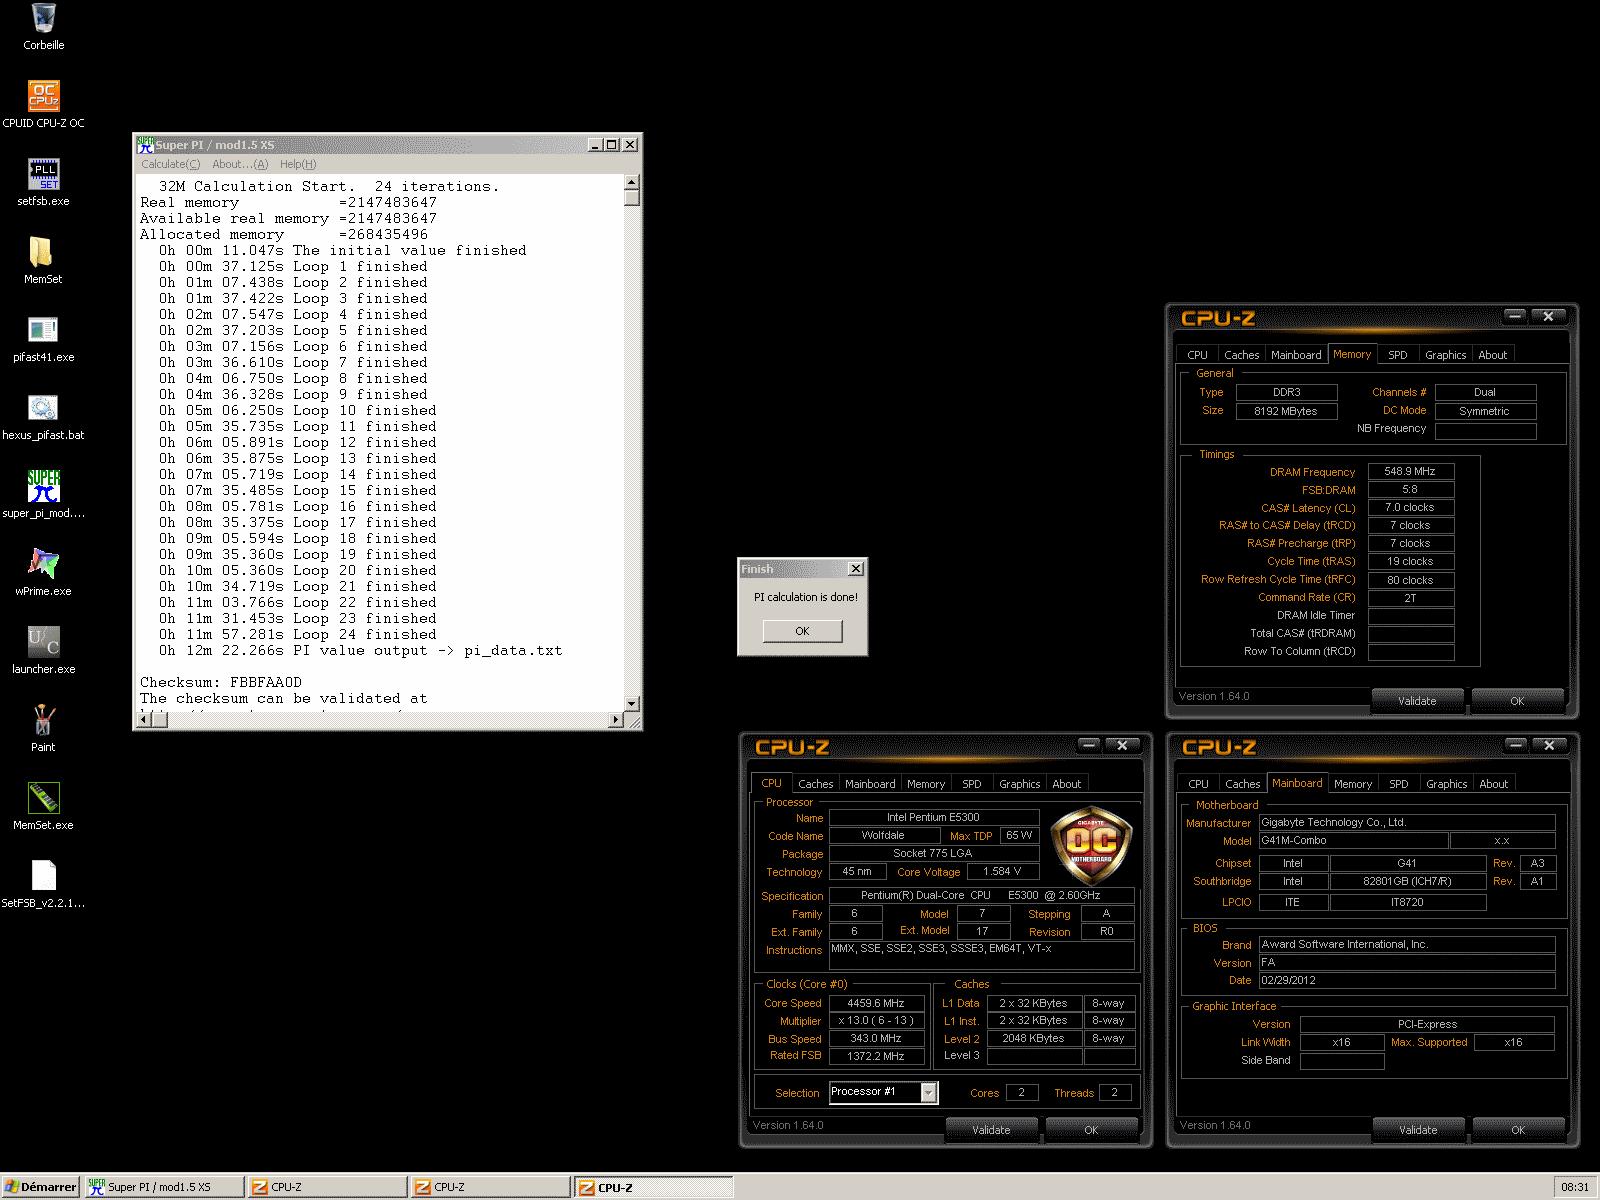Switch to Memory tab in CPU window
1600x1200 pixels.
(x=925, y=784)
